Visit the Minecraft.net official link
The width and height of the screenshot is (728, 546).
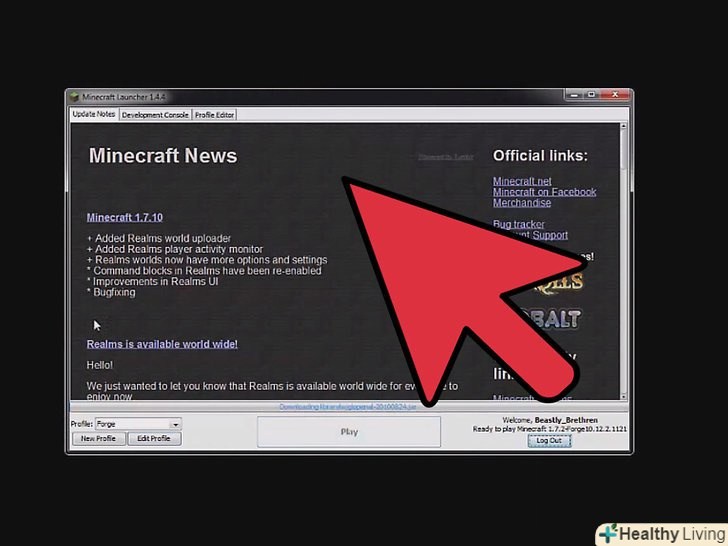522,181
